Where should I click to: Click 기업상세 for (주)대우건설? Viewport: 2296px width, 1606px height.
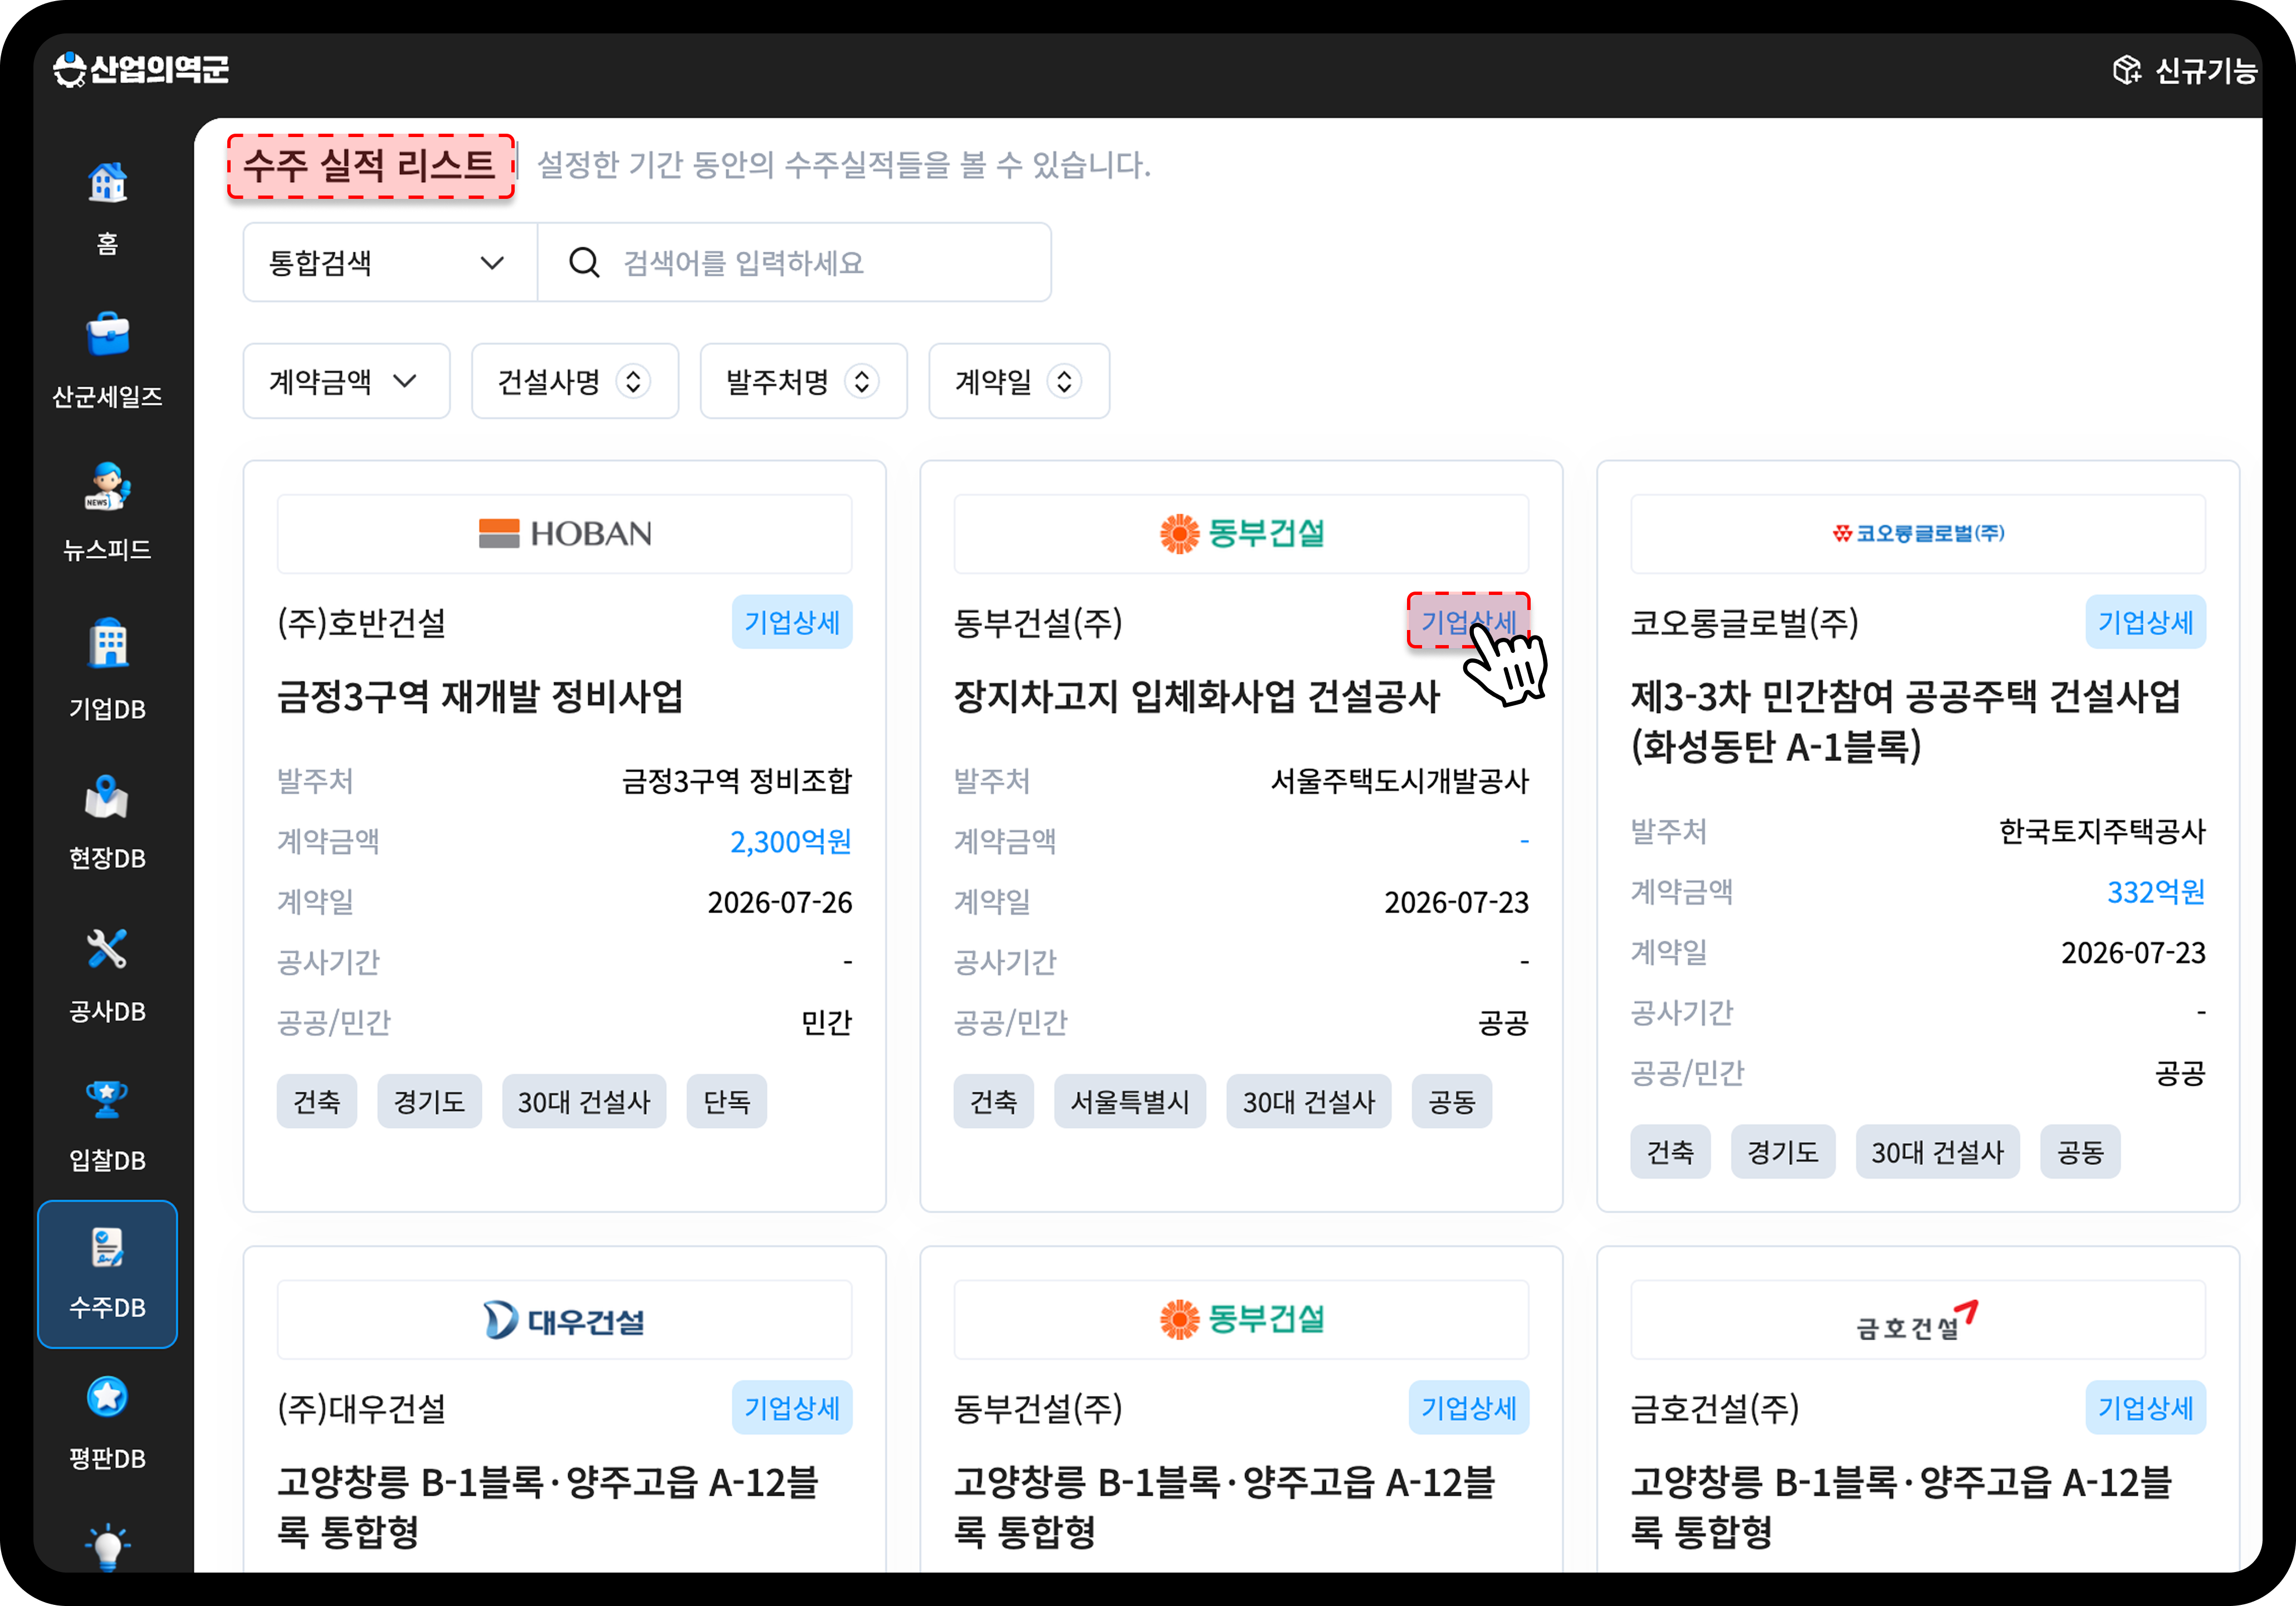(x=792, y=1408)
